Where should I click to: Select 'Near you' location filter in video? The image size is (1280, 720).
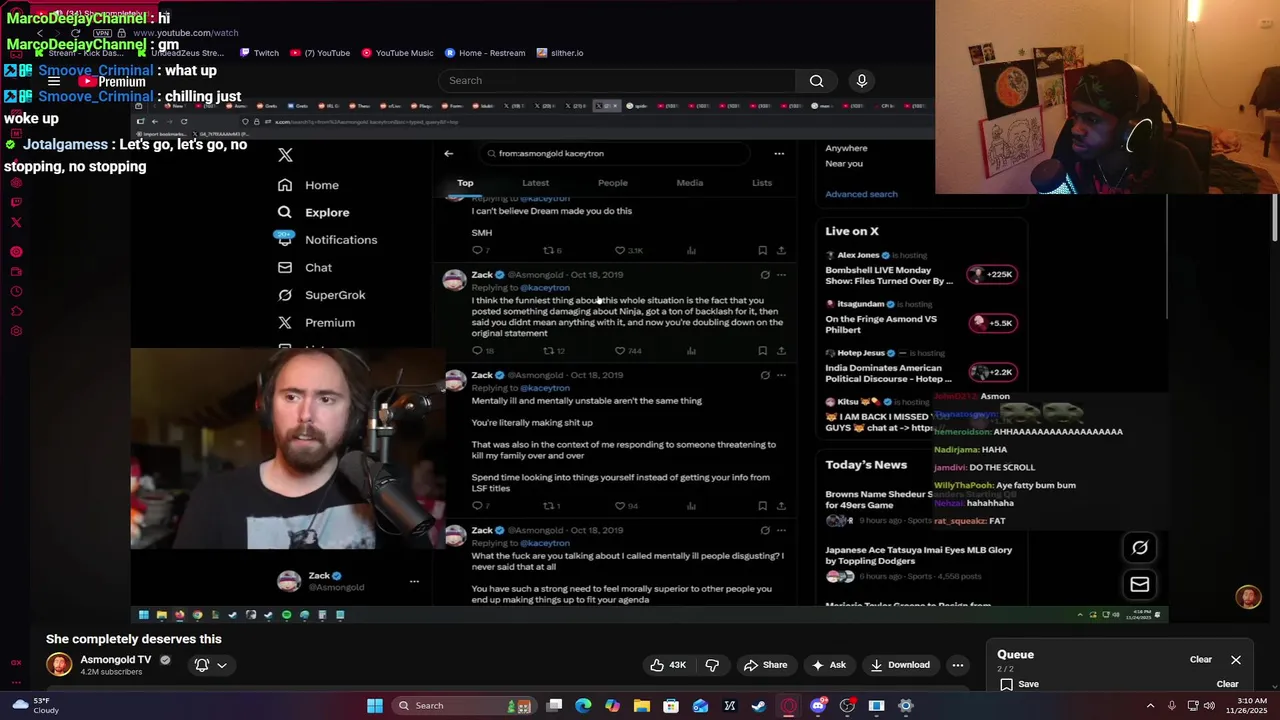844,163
